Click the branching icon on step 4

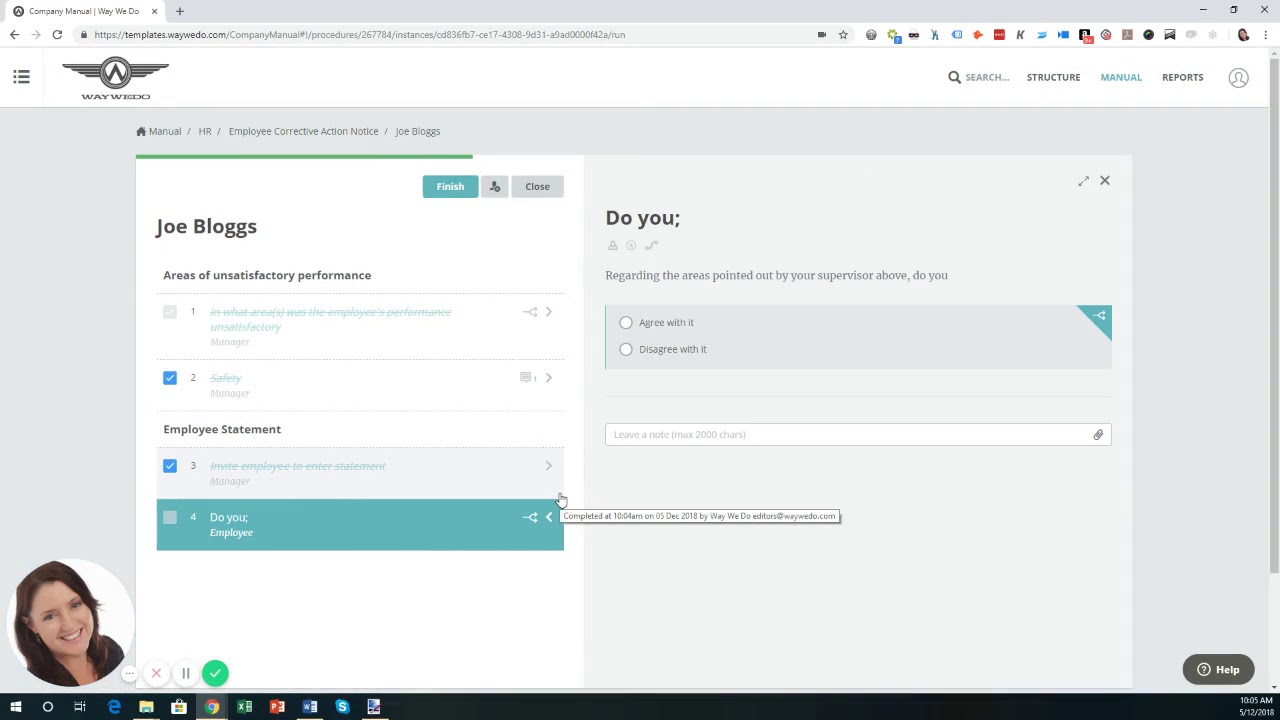coord(530,517)
